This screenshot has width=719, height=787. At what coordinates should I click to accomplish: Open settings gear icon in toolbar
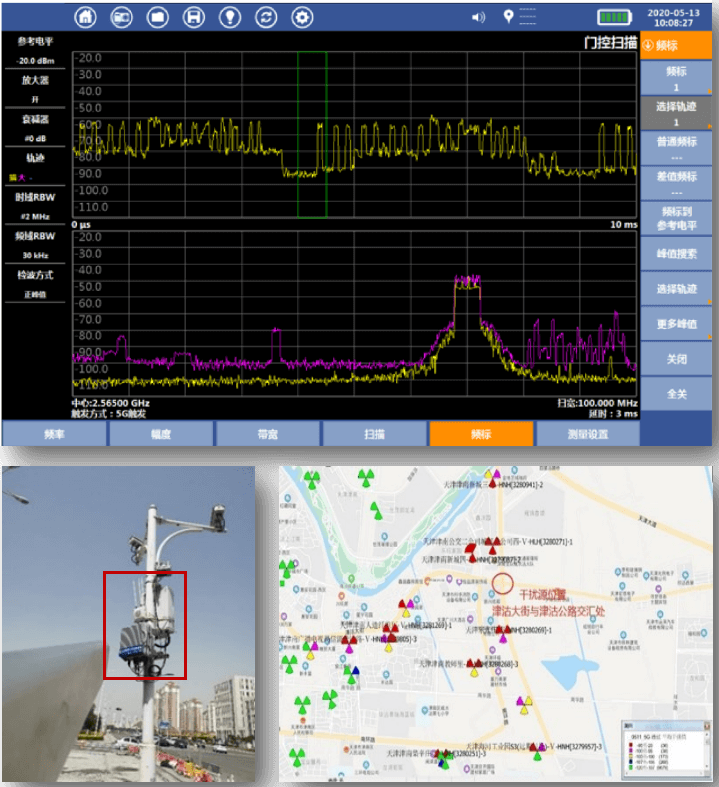coord(302,17)
